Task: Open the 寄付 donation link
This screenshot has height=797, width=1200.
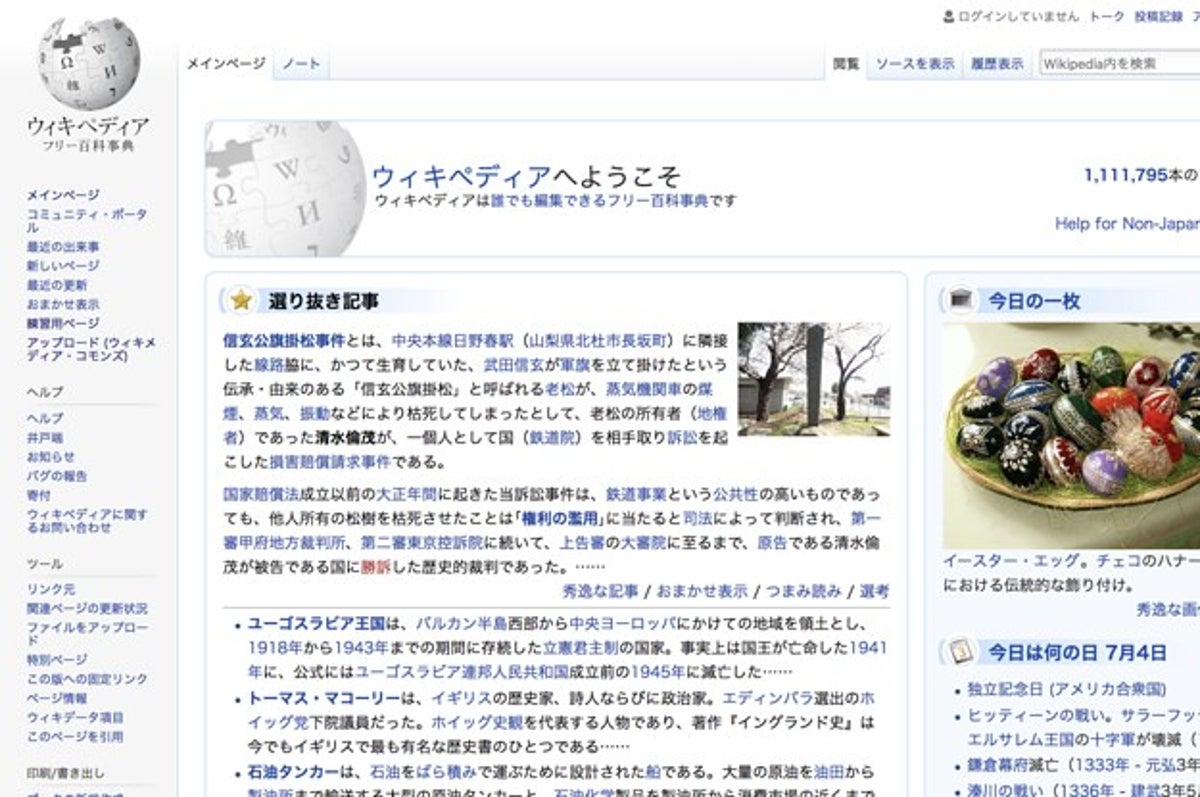Action: click(36, 496)
